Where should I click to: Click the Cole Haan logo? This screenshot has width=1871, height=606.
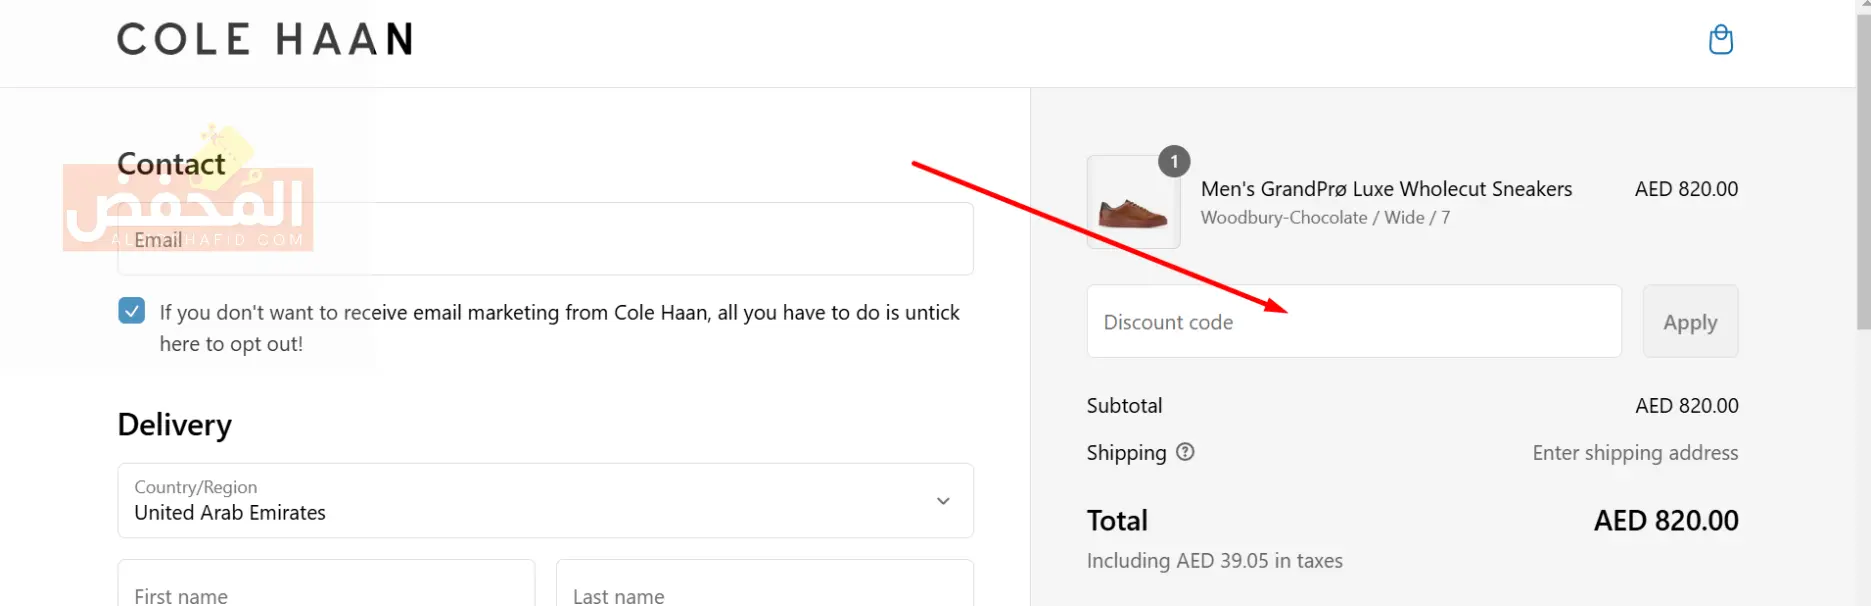[x=265, y=40]
